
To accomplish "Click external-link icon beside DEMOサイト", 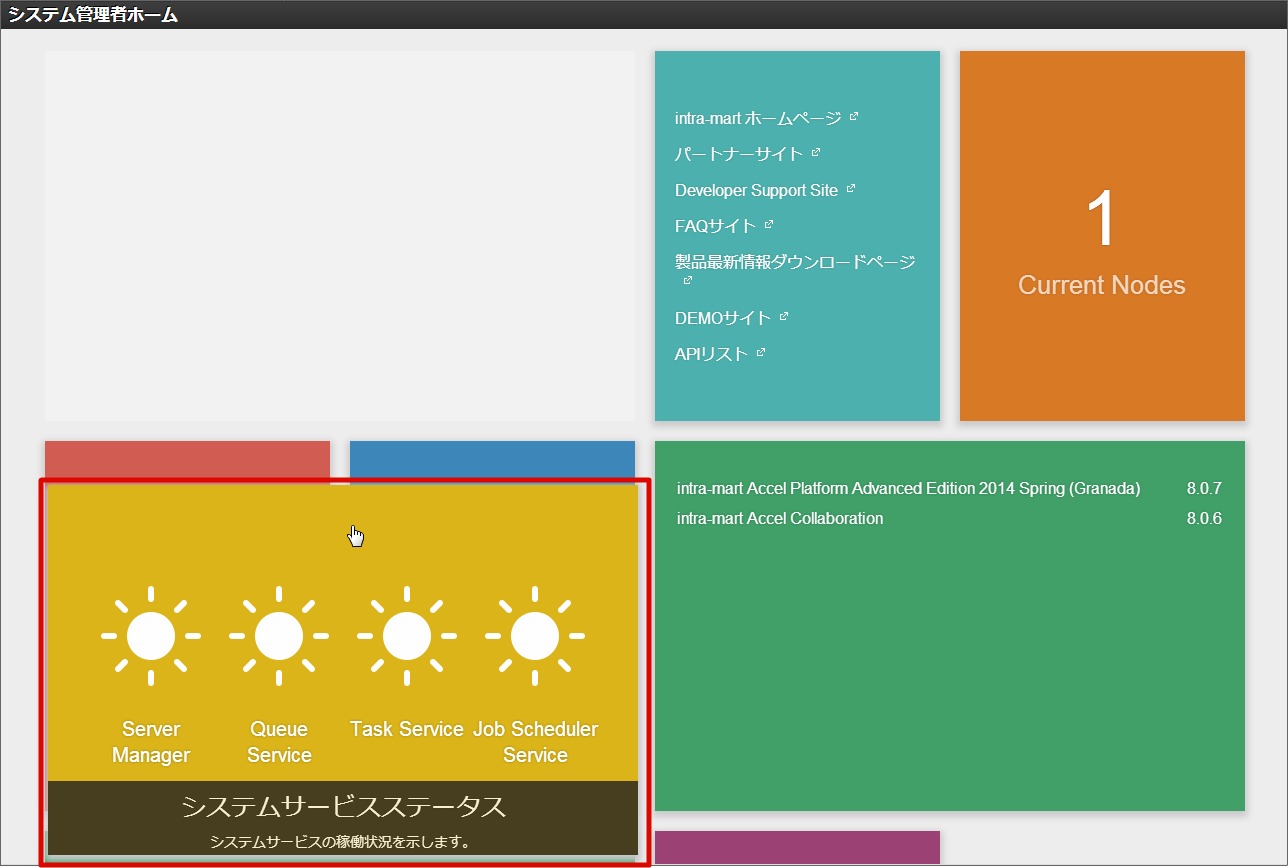I will point(784,317).
